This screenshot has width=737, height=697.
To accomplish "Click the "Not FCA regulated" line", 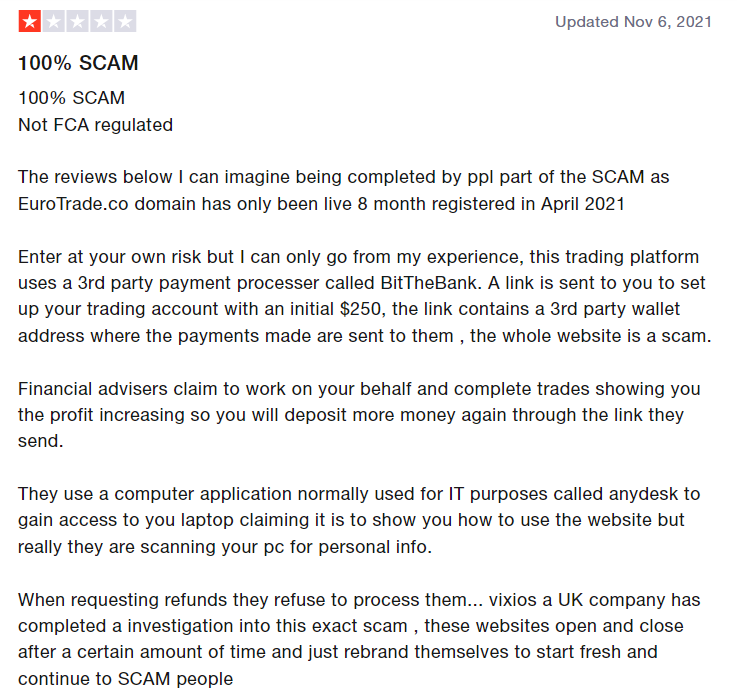I will pyautogui.click(x=95, y=125).
